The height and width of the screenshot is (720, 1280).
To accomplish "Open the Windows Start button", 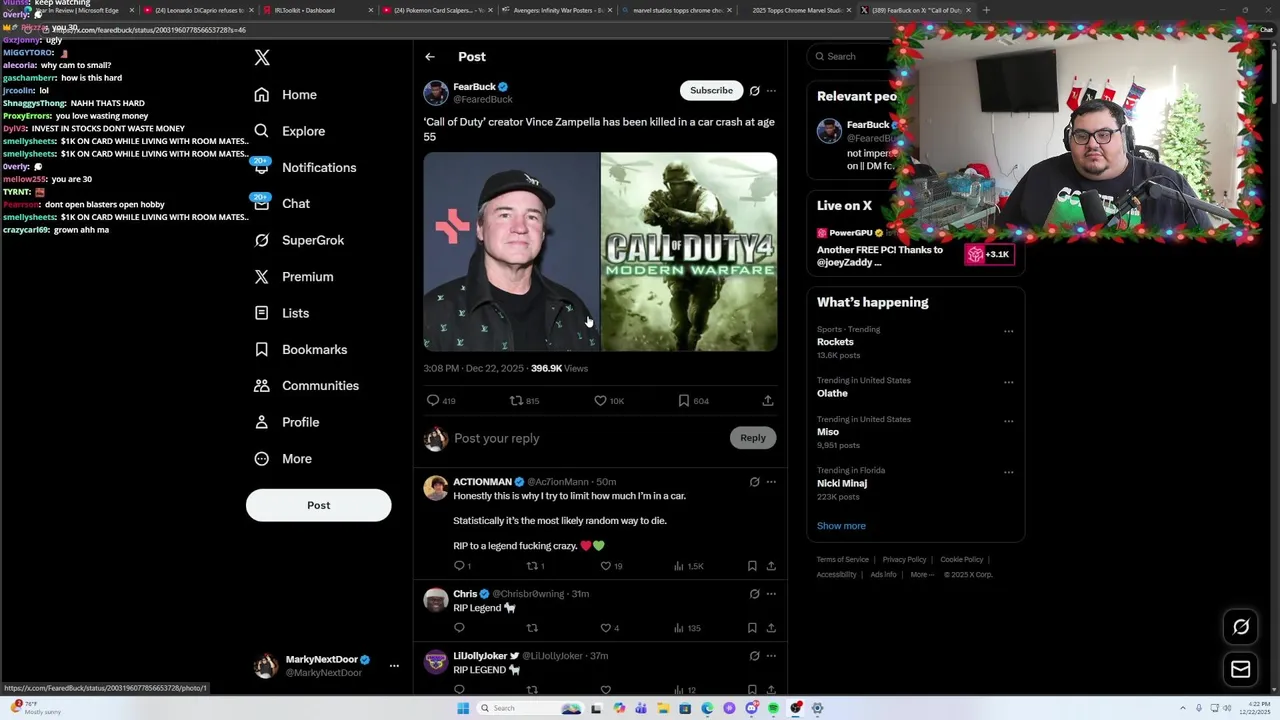I will 463,708.
